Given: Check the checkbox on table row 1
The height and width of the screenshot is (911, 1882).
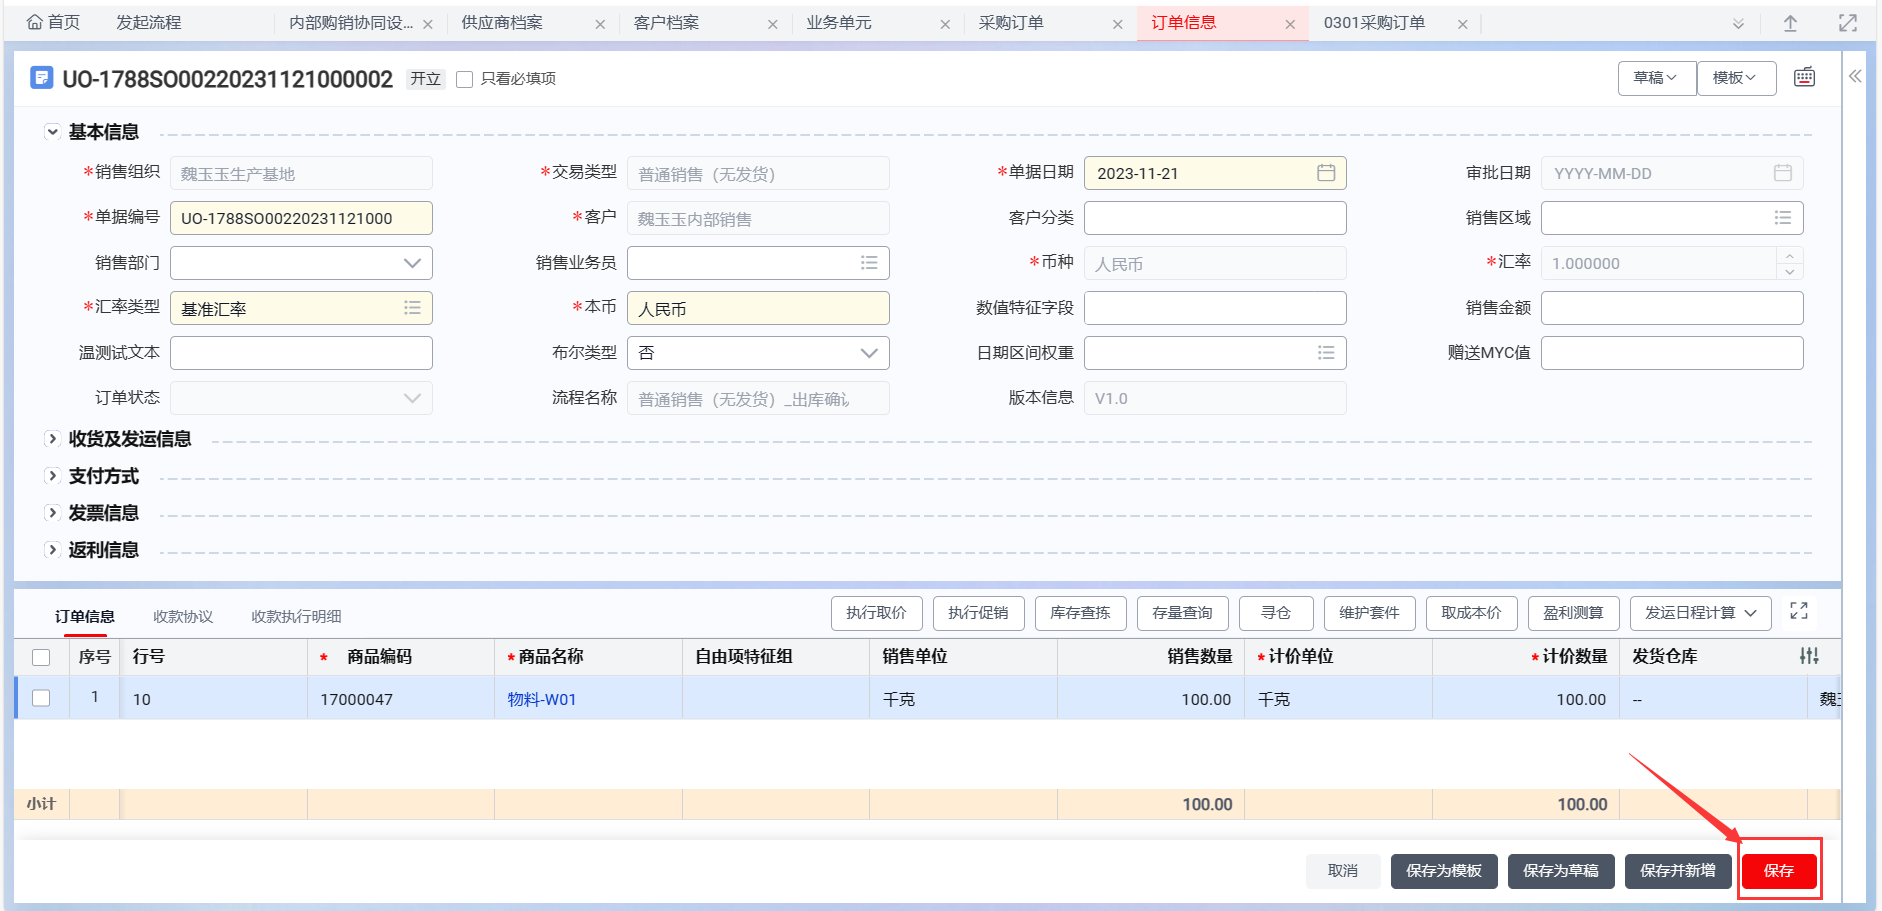Looking at the screenshot, I should [x=41, y=698].
